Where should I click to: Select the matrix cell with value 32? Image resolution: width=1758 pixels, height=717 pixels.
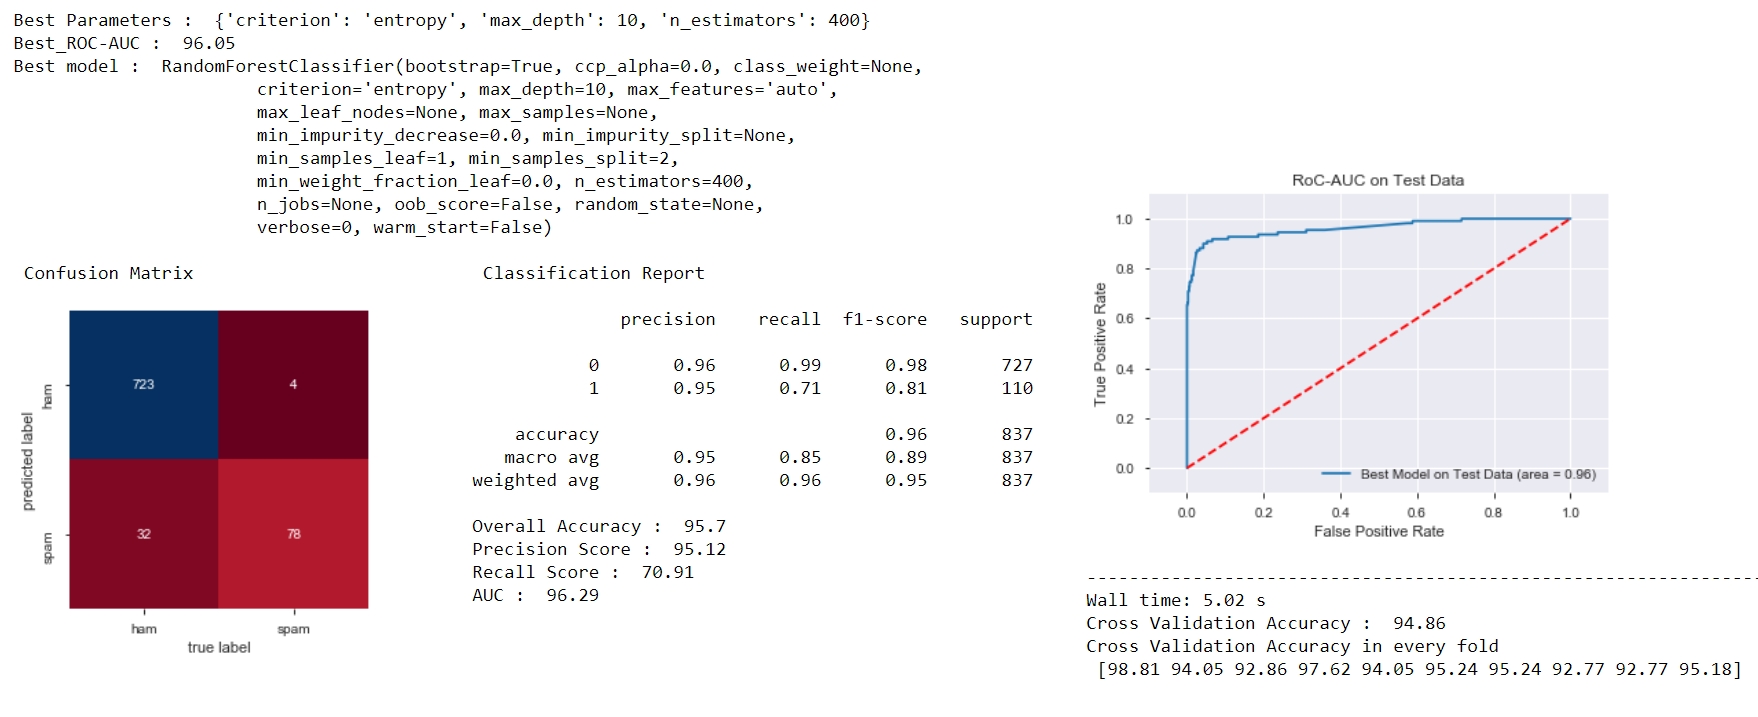point(144,534)
